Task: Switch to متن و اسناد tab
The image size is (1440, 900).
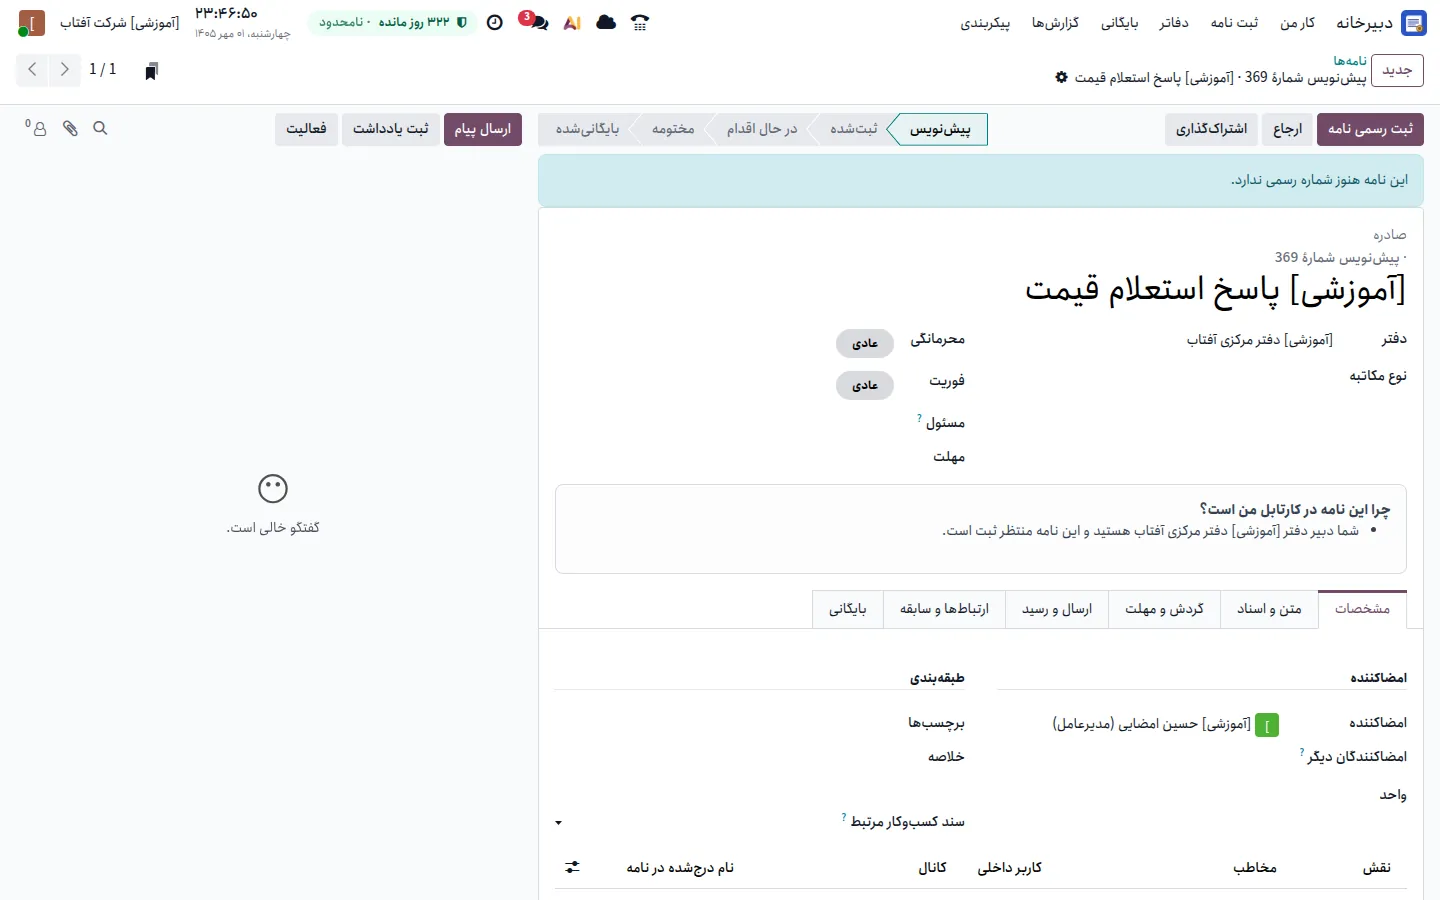Action: pyautogui.click(x=1269, y=609)
